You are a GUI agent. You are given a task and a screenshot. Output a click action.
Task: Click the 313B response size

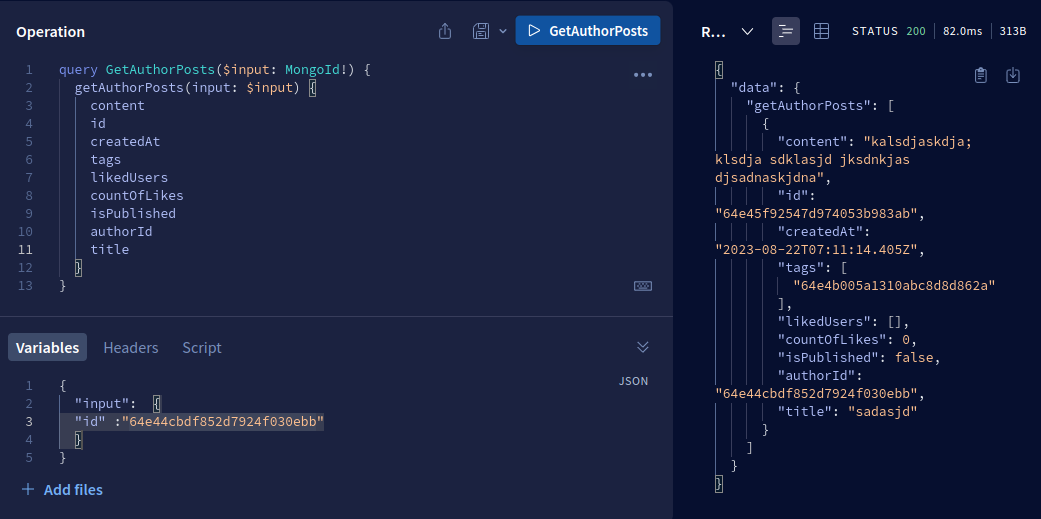(x=1012, y=31)
